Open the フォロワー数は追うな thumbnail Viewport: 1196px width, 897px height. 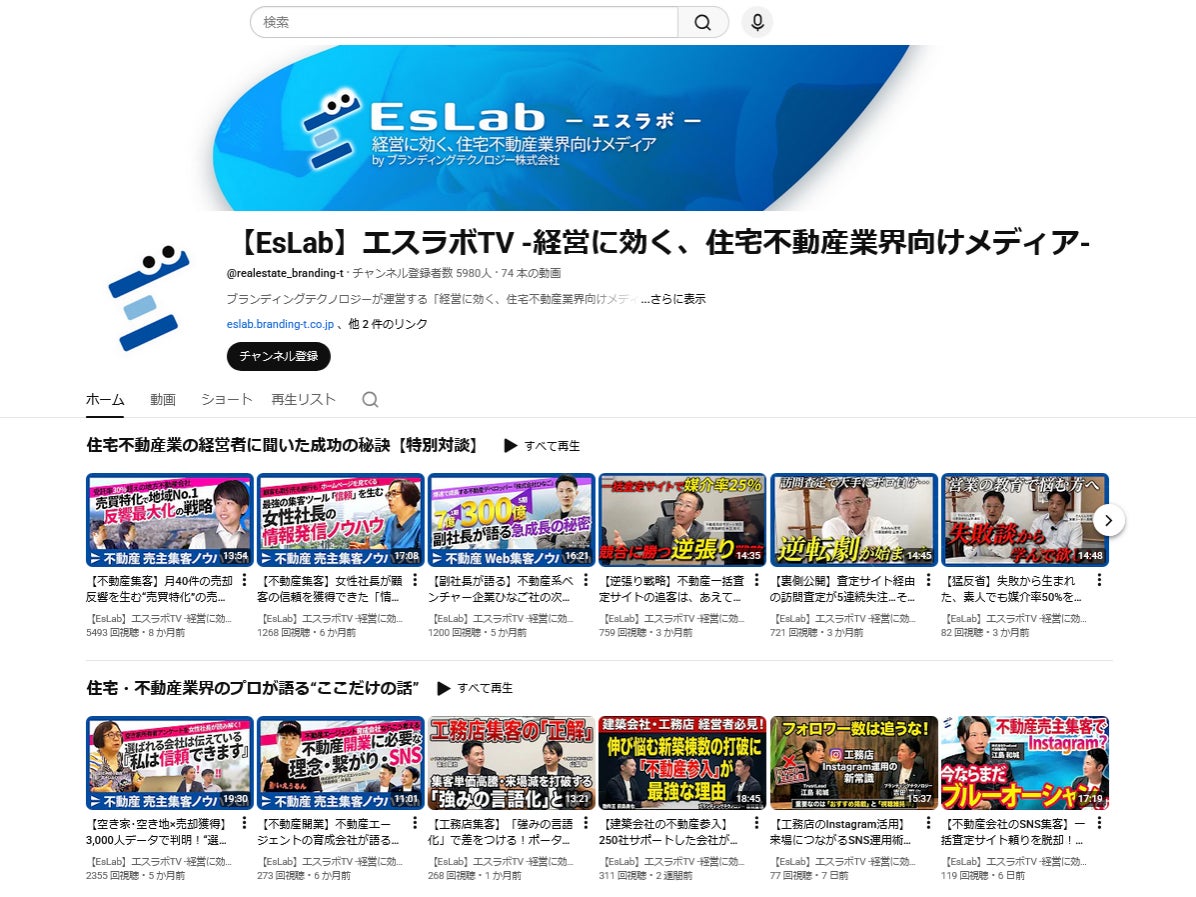(x=854, y=763)
